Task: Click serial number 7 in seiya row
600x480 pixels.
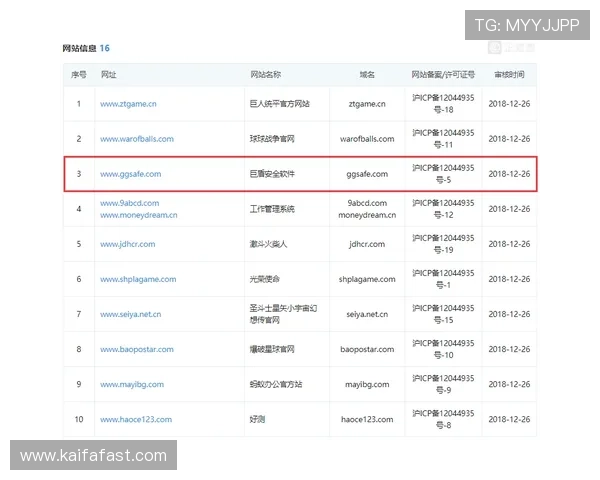Action: (79, 314)
